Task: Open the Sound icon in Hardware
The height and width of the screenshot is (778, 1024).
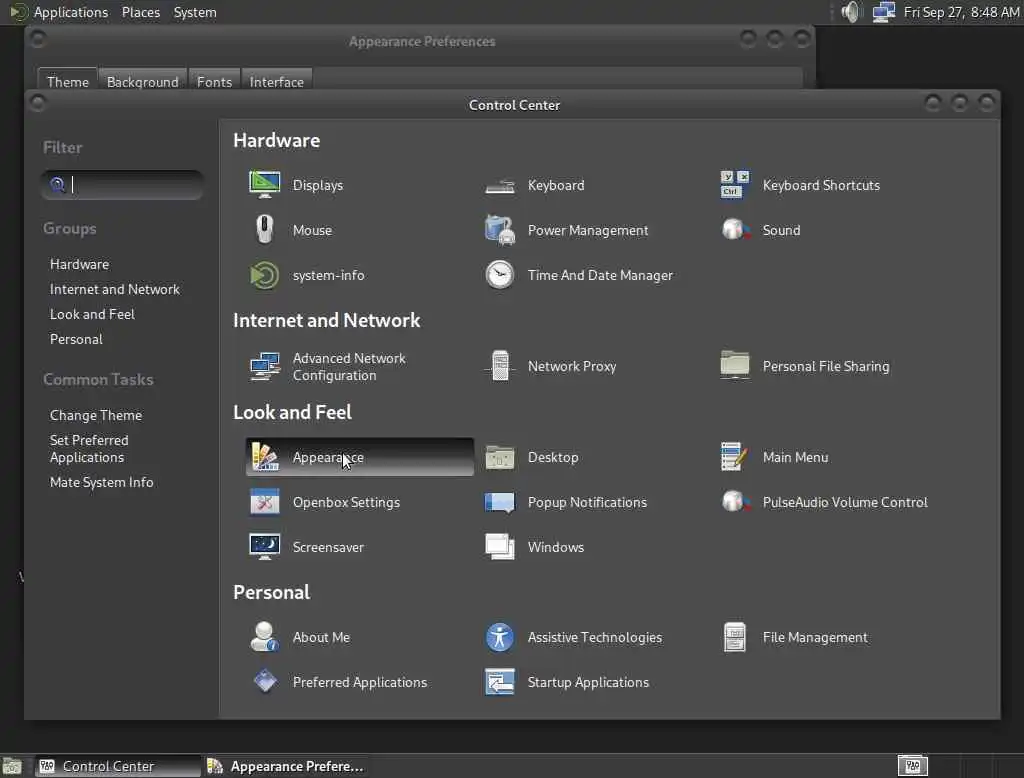Action: pyautogui.click(x=735, y=229)
